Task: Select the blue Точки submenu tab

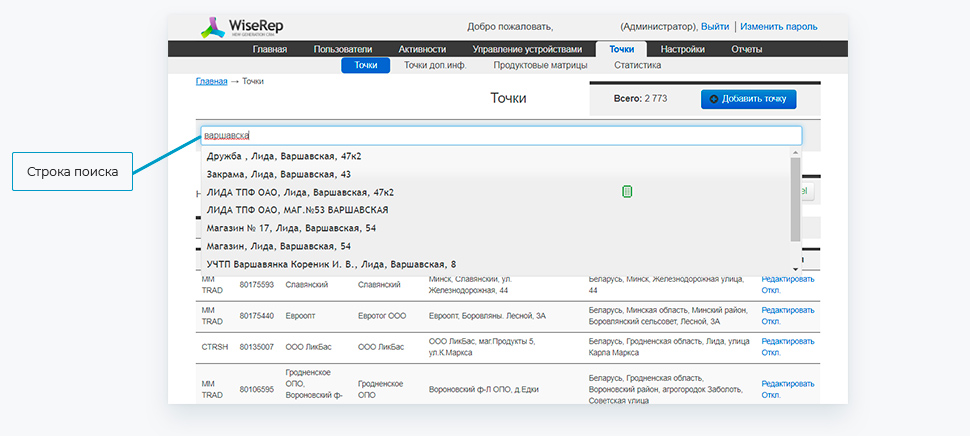Action: click(366, 65)
